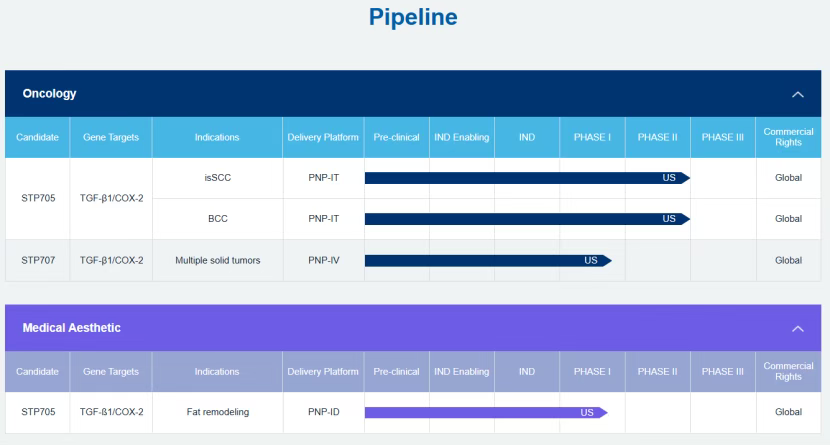The height and width of the screenshot is (446, 830).
Task: Collapse the Medical Aesthetic section chevron
Action: (797, 328)
